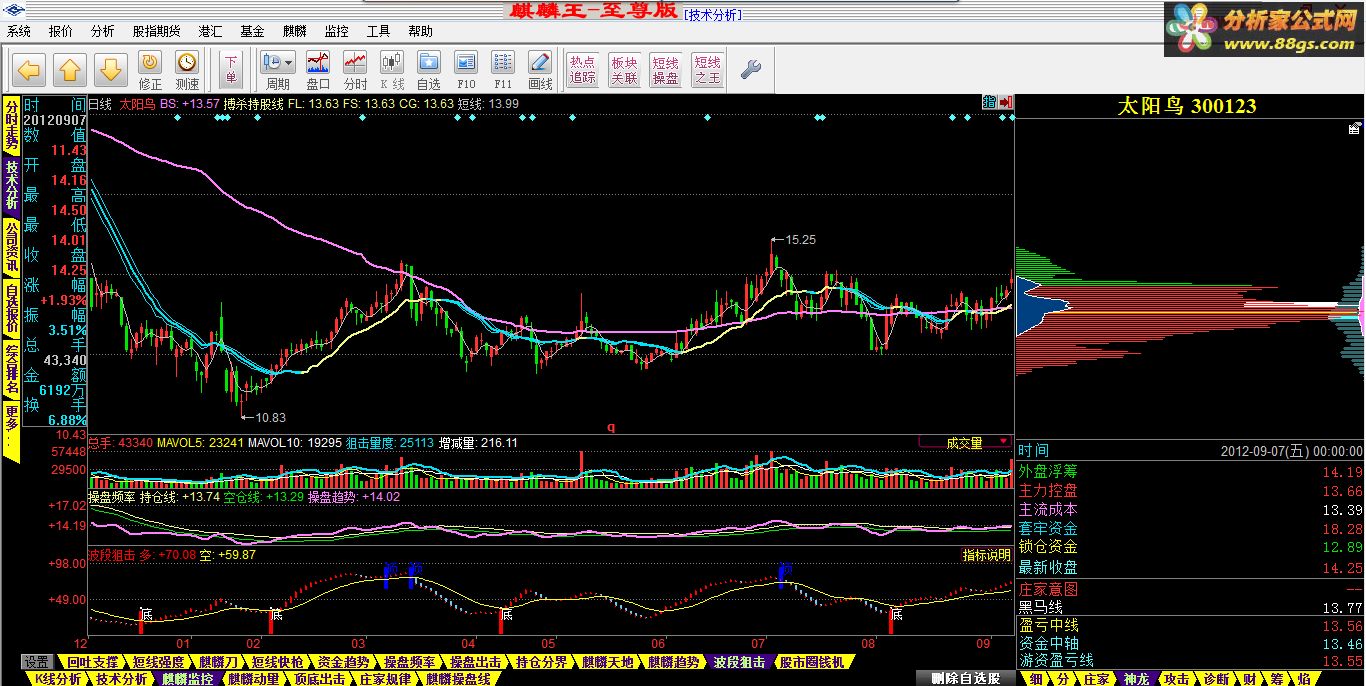Select the 资金趋势 indicator tab
The image size is (1366, 686).
(x=344, y=662)
